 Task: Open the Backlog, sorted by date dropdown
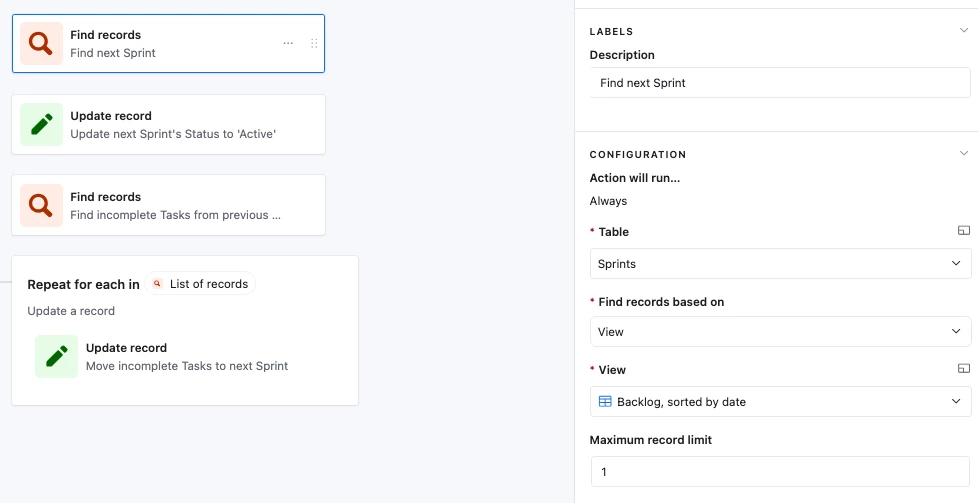(x=780, y=401)
